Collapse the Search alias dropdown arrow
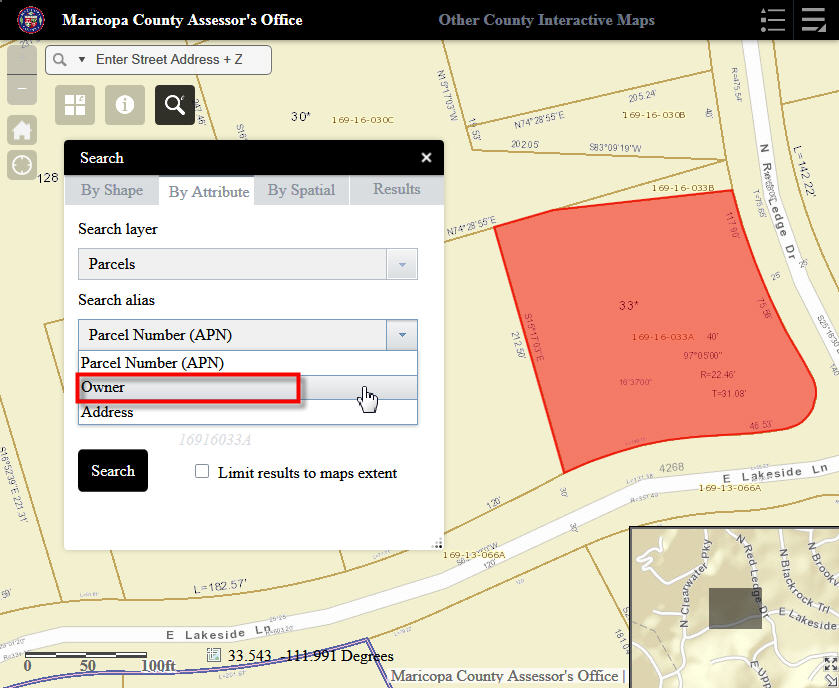Image resolution: width=839 pixels, height=688 pixels. click(402, 335)
